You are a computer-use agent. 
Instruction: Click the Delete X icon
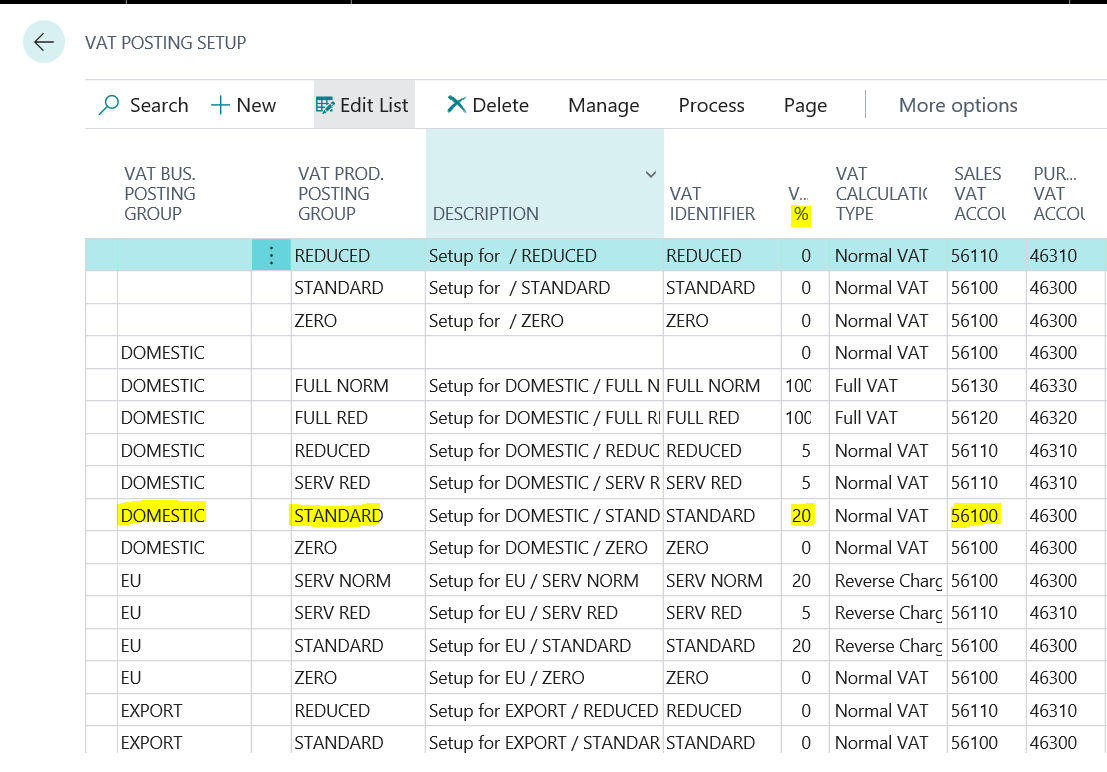(456, 105)
